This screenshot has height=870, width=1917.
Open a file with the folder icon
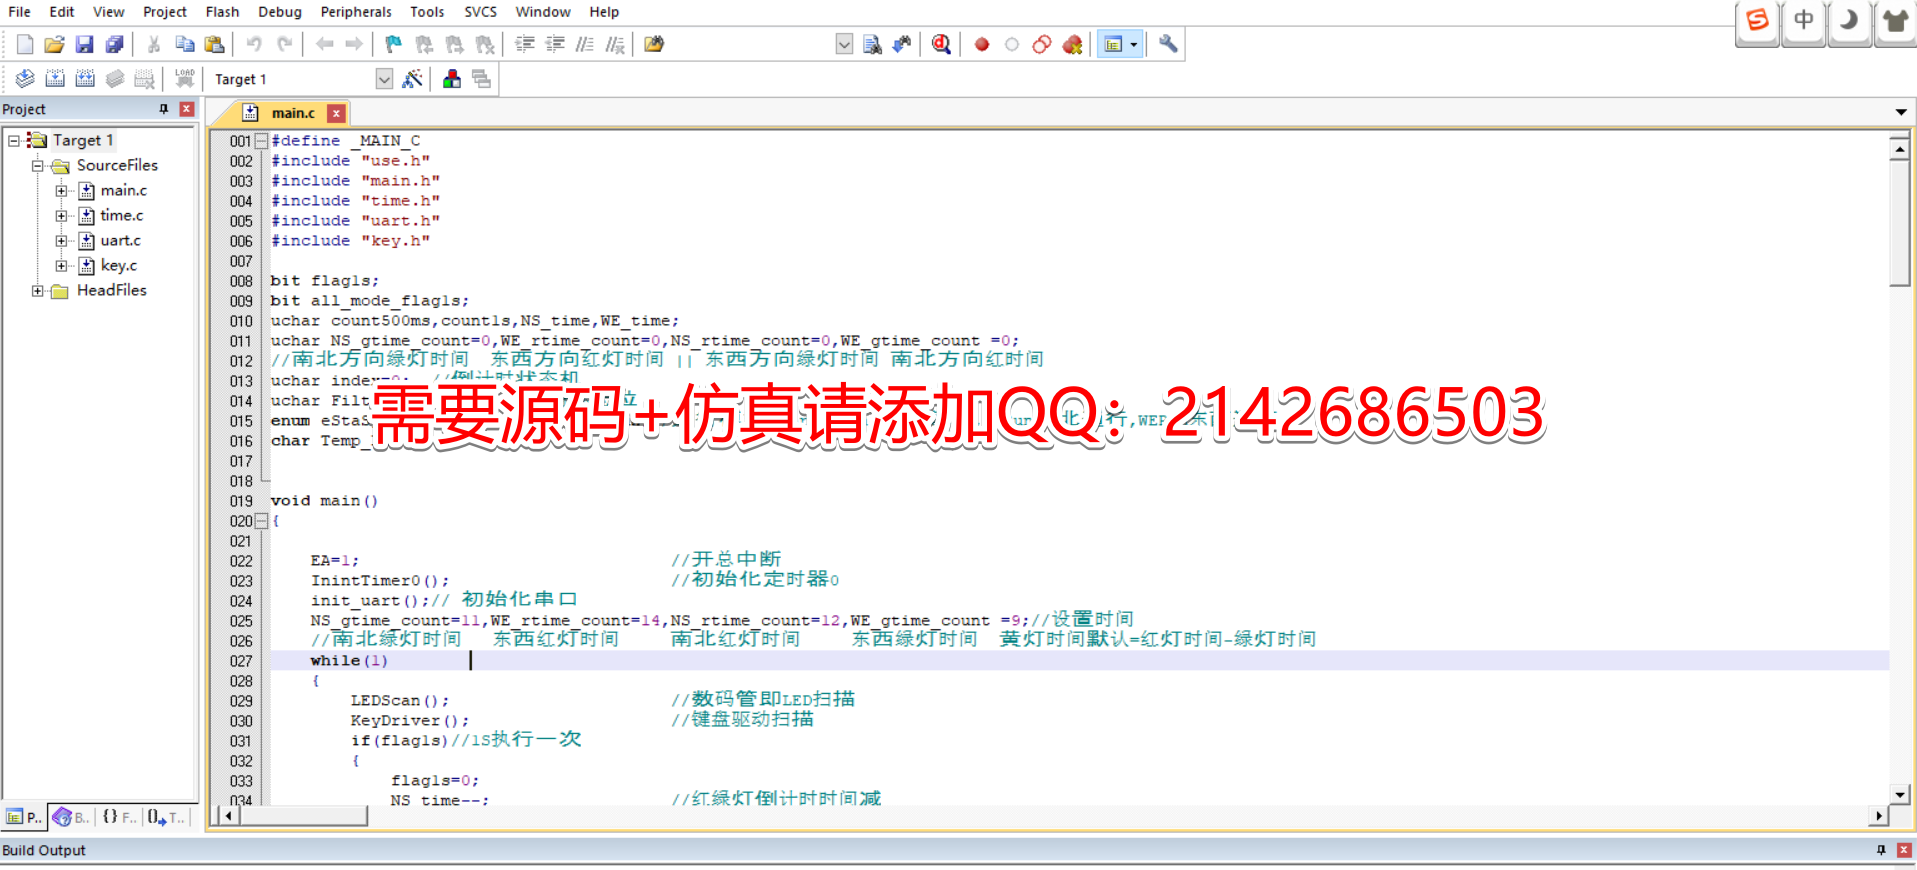click(x=55, y=44)
